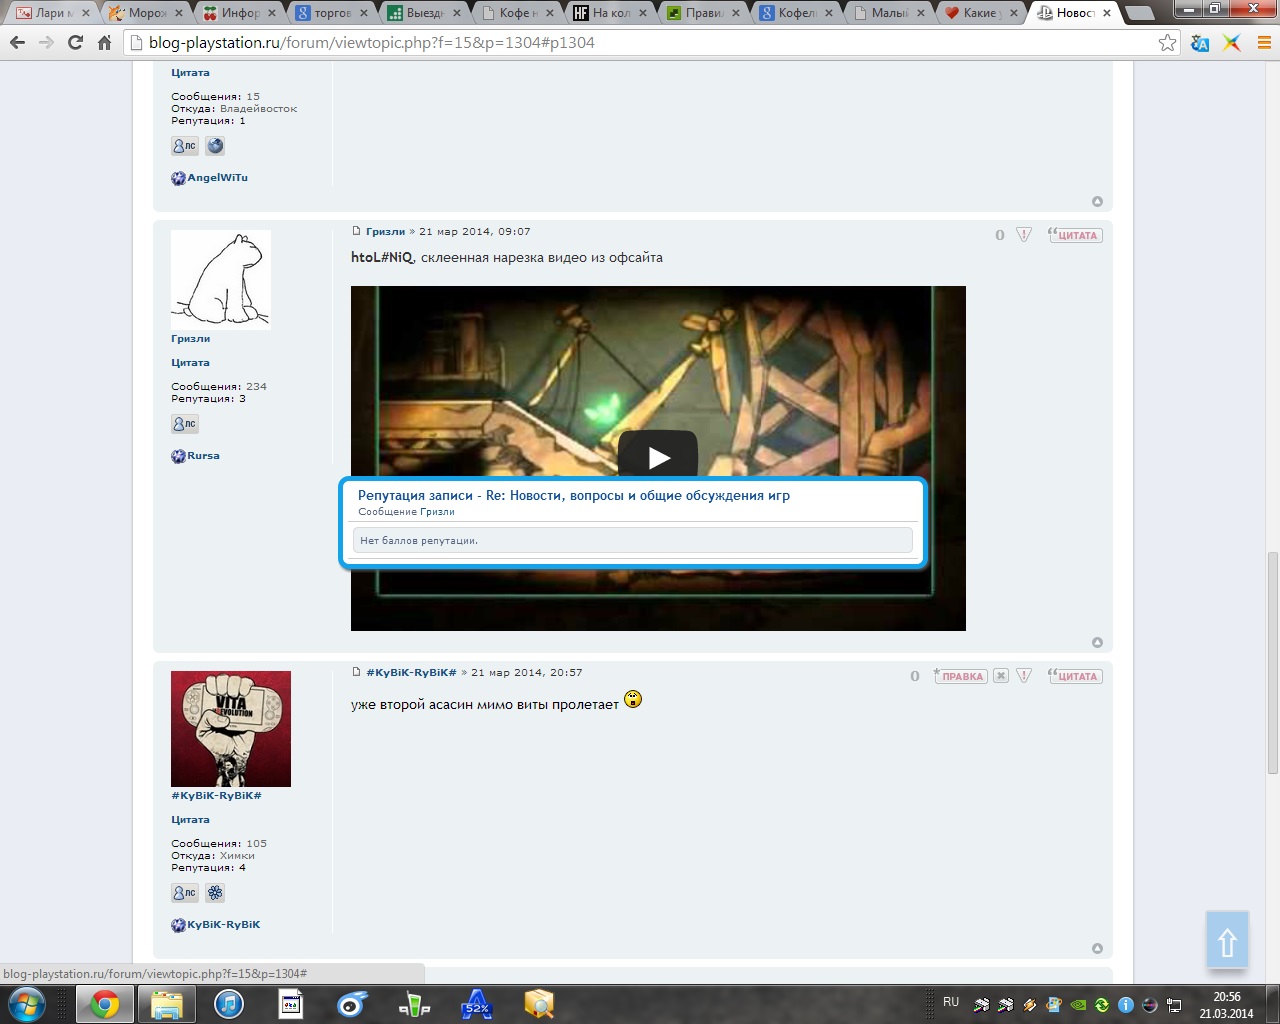The width and height of the screenshot is (1280, 1024).
Task: Open Гризли's post permalink icon
Action: [356, 231]
